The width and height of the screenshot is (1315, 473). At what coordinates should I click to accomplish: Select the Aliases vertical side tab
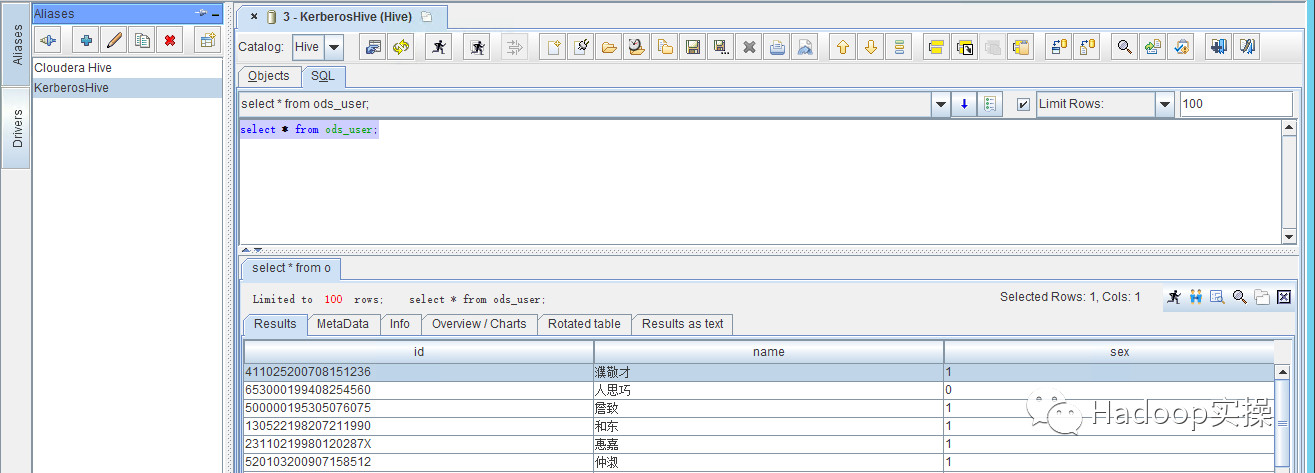(16, 45)
